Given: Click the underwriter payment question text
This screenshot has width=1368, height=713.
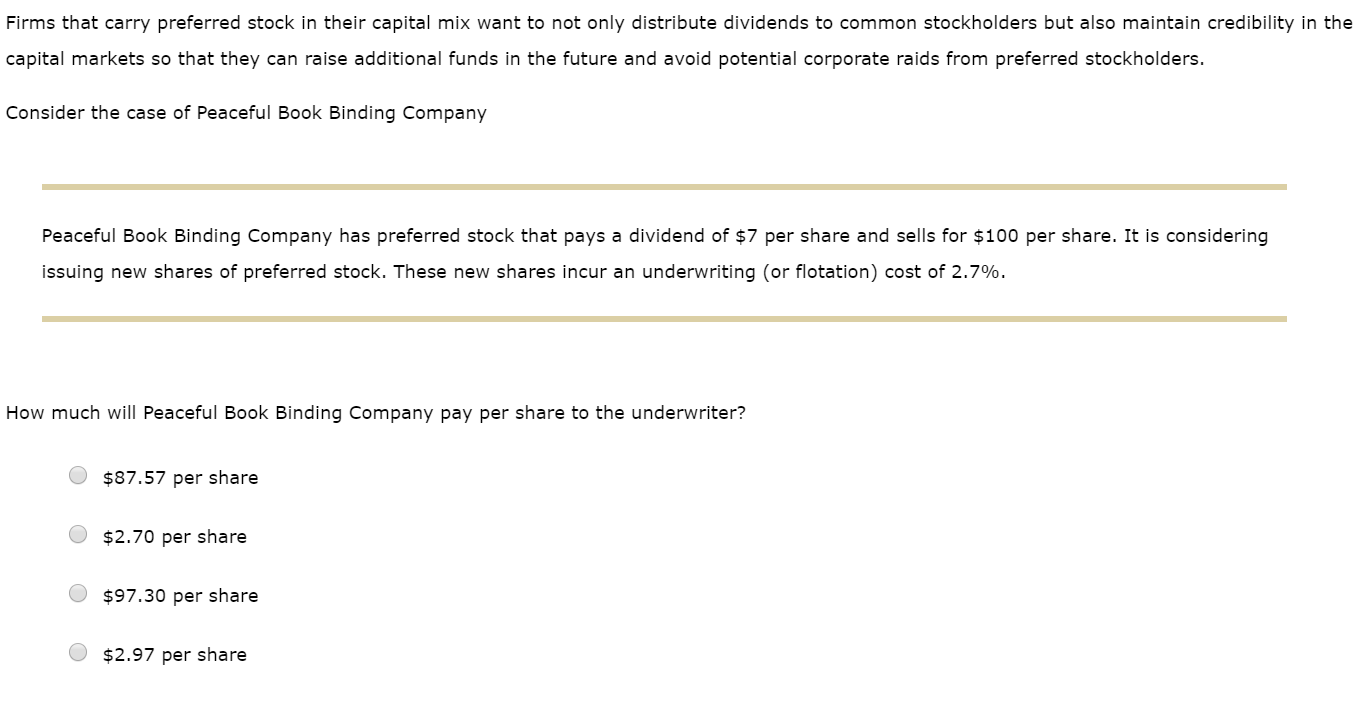Looking at the screenshot, I should coord(376,412).
